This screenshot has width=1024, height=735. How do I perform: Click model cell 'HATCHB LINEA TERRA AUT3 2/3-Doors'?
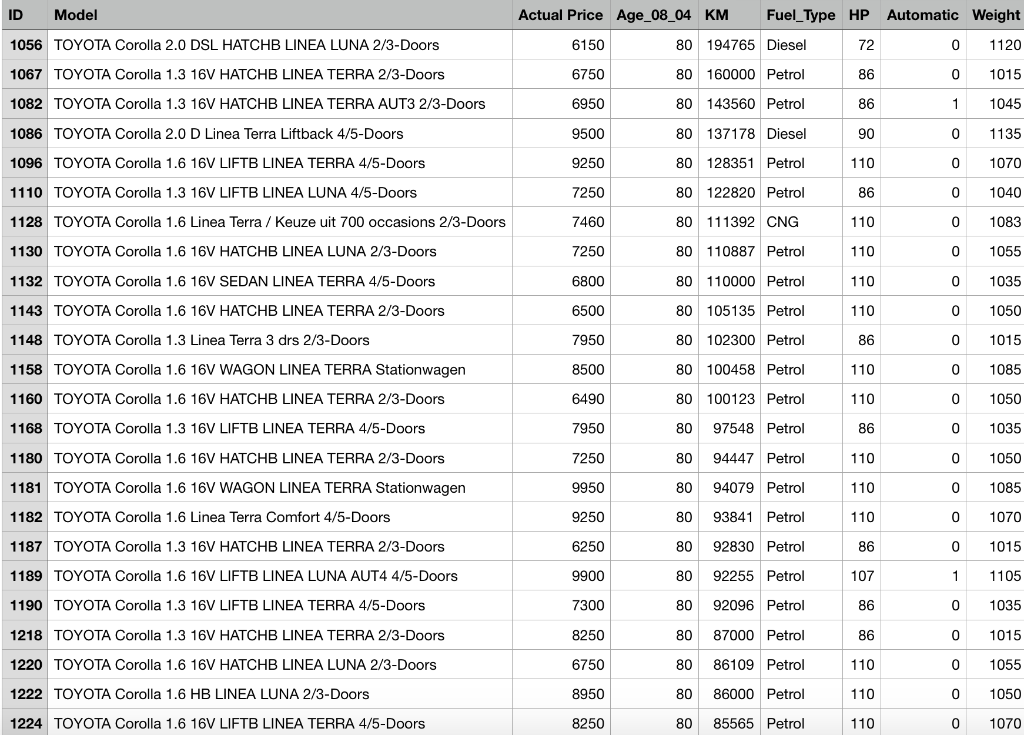[280, 104]
